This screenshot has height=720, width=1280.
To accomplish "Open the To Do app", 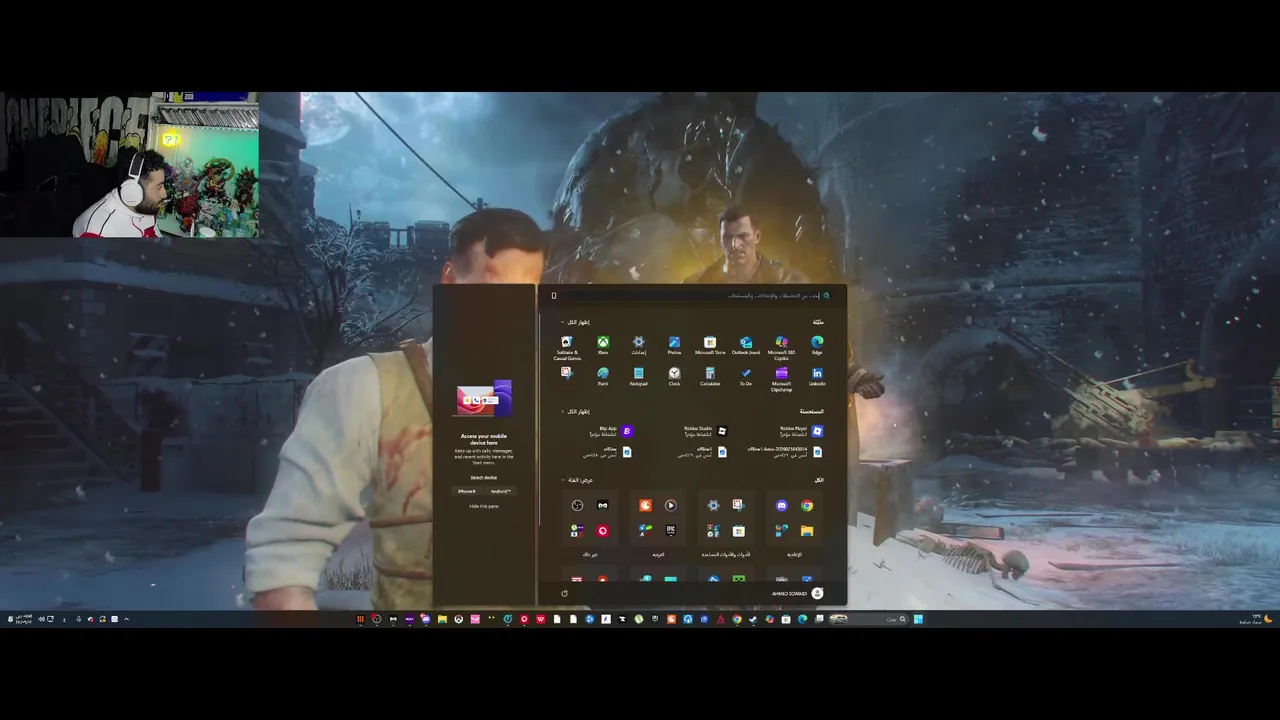I will 746,376.
